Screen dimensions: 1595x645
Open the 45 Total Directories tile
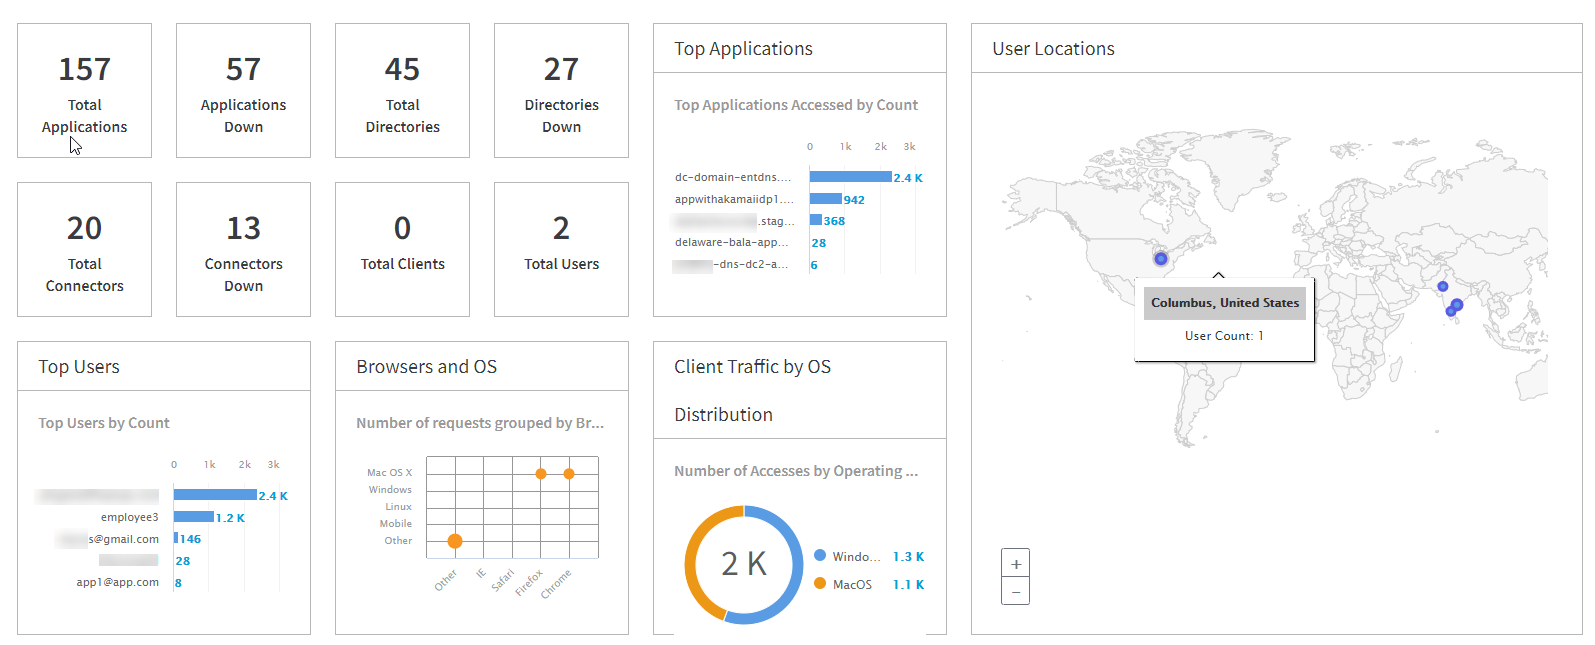point(402,91)
